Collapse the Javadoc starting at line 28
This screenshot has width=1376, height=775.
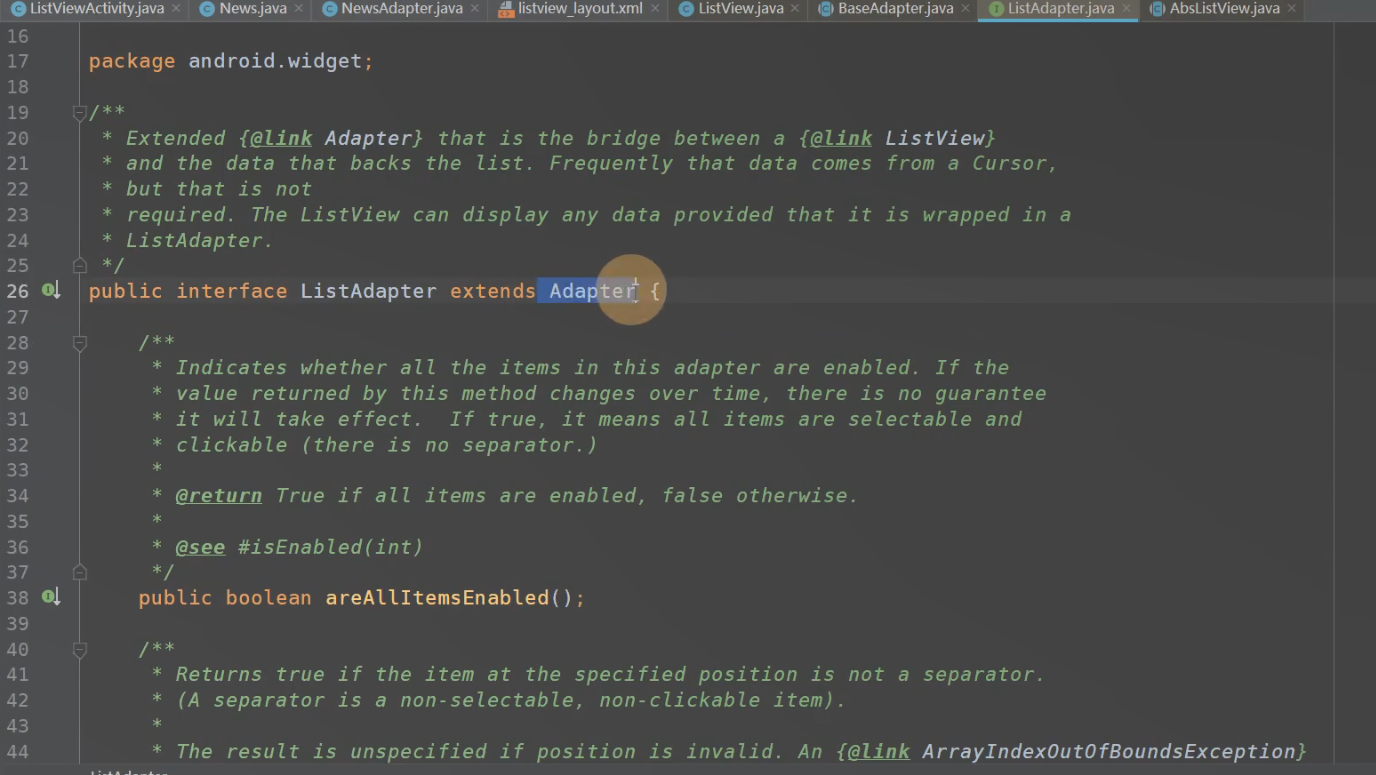(x=80, y=343)
